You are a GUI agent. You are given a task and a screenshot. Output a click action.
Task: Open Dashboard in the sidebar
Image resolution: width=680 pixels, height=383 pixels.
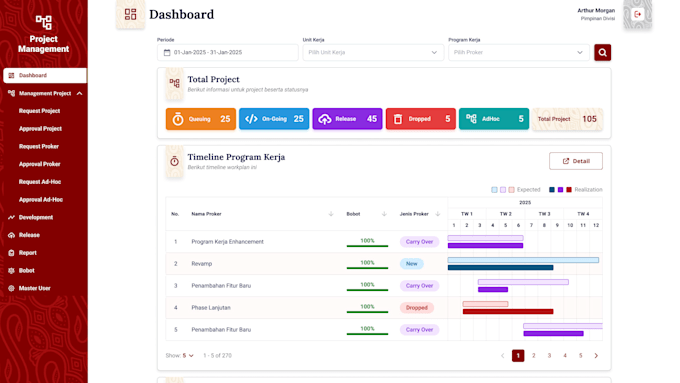click(x=45, y=75)
